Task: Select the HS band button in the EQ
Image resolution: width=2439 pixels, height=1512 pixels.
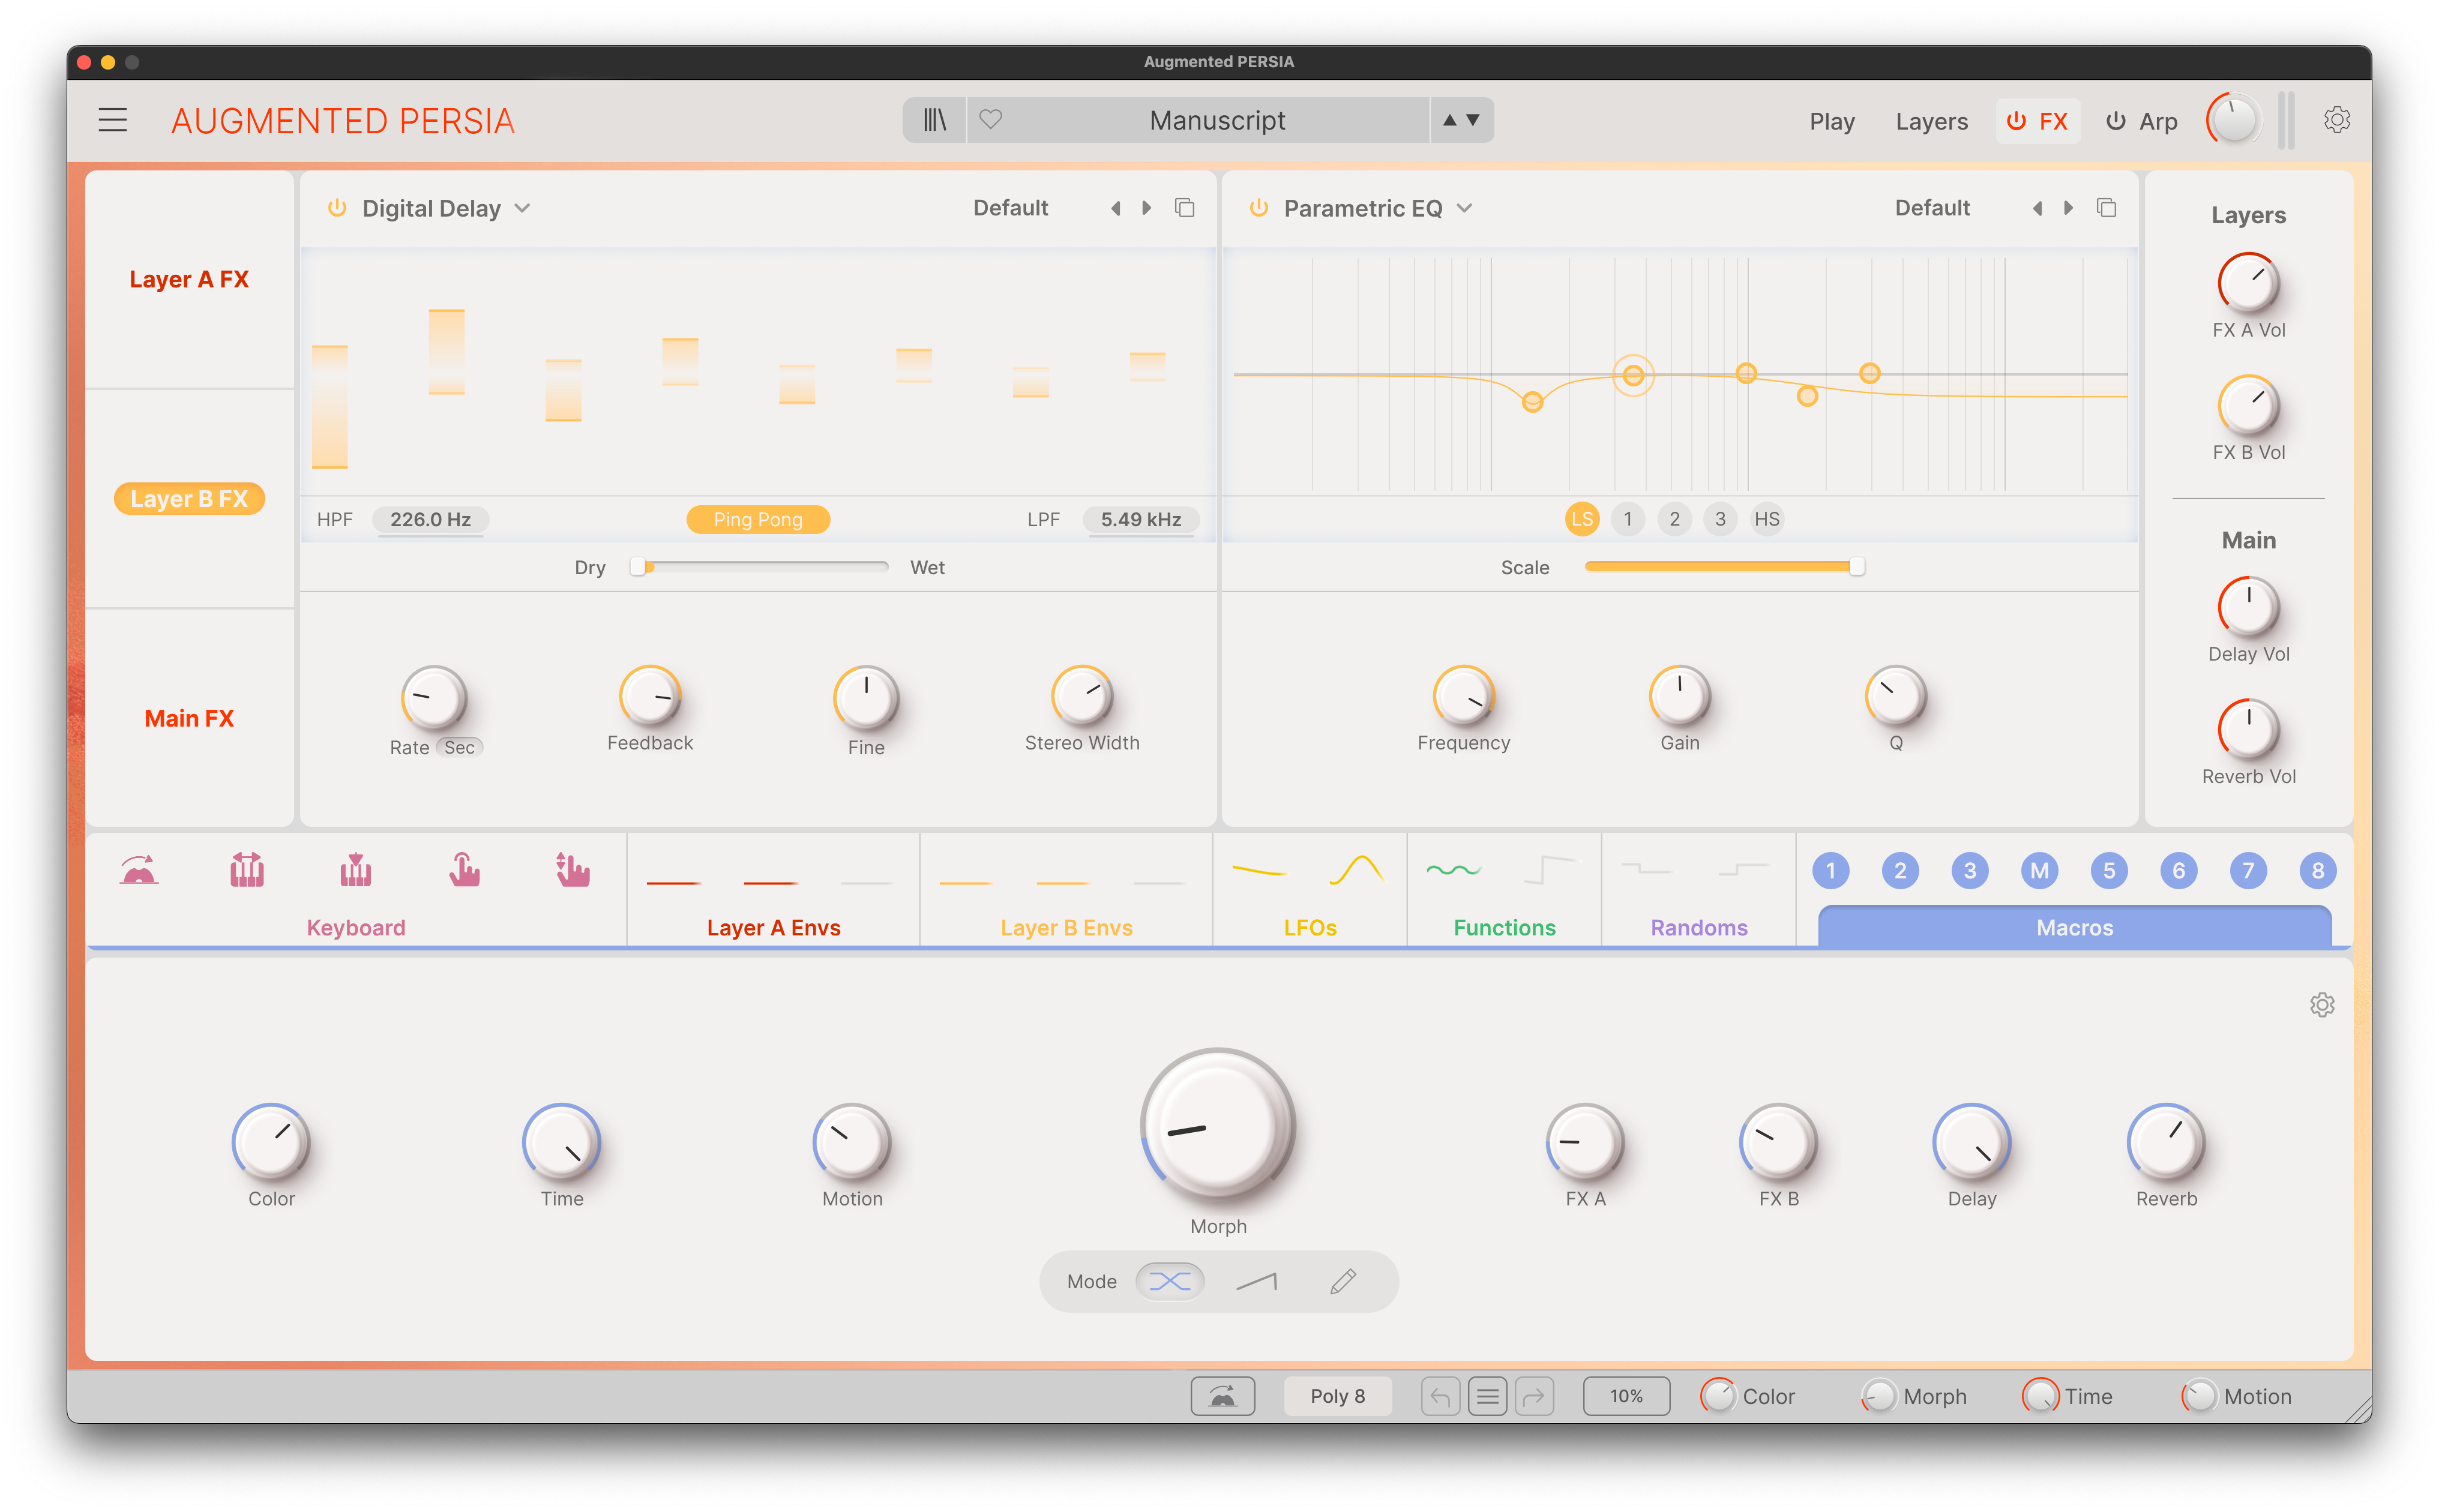Action: click(x=1766, y=519)
